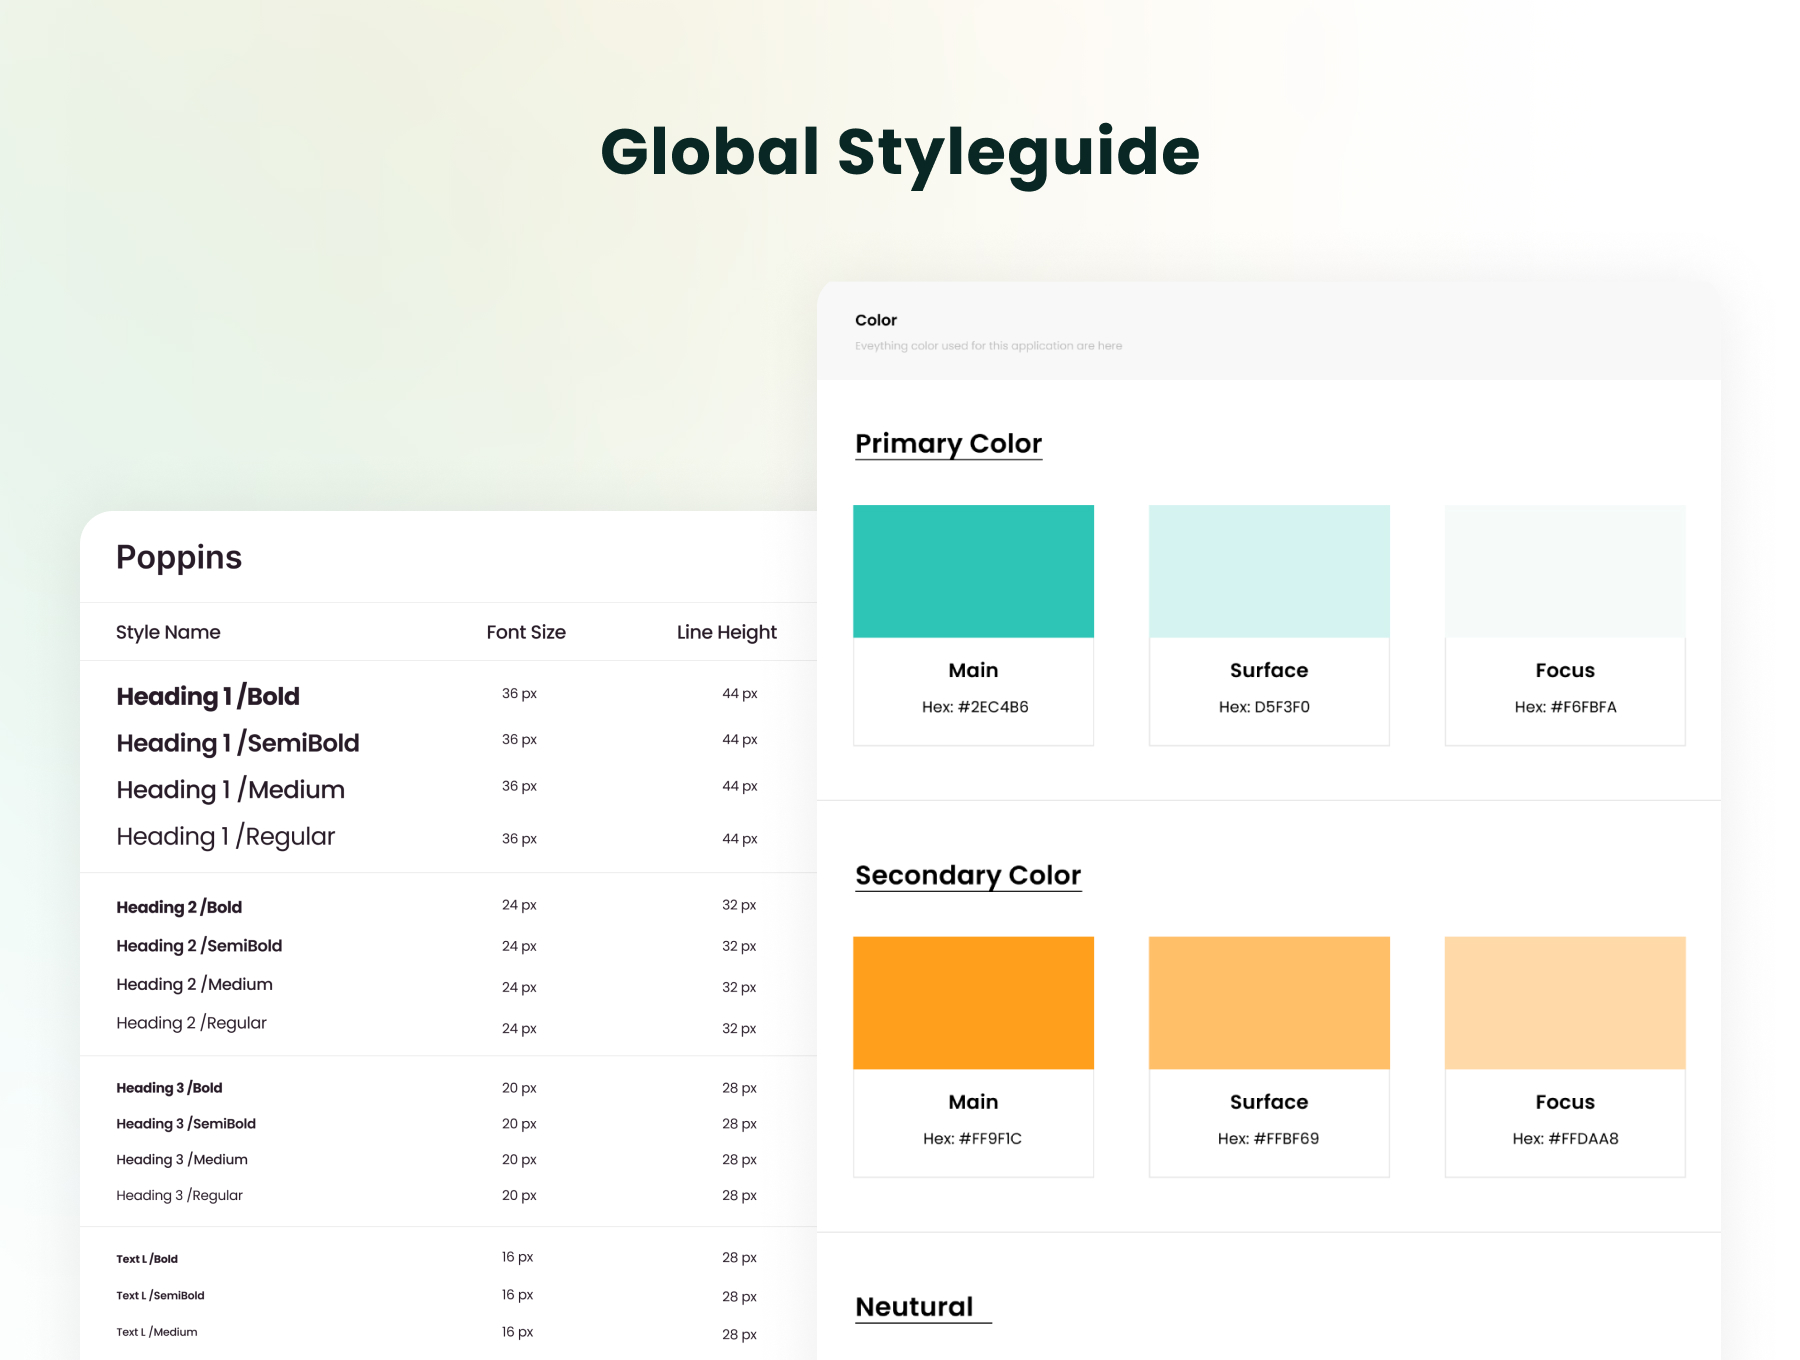Select the Heading 1 /Bold style row
Screen dimensions: 1800x1360
click(208, 696)
